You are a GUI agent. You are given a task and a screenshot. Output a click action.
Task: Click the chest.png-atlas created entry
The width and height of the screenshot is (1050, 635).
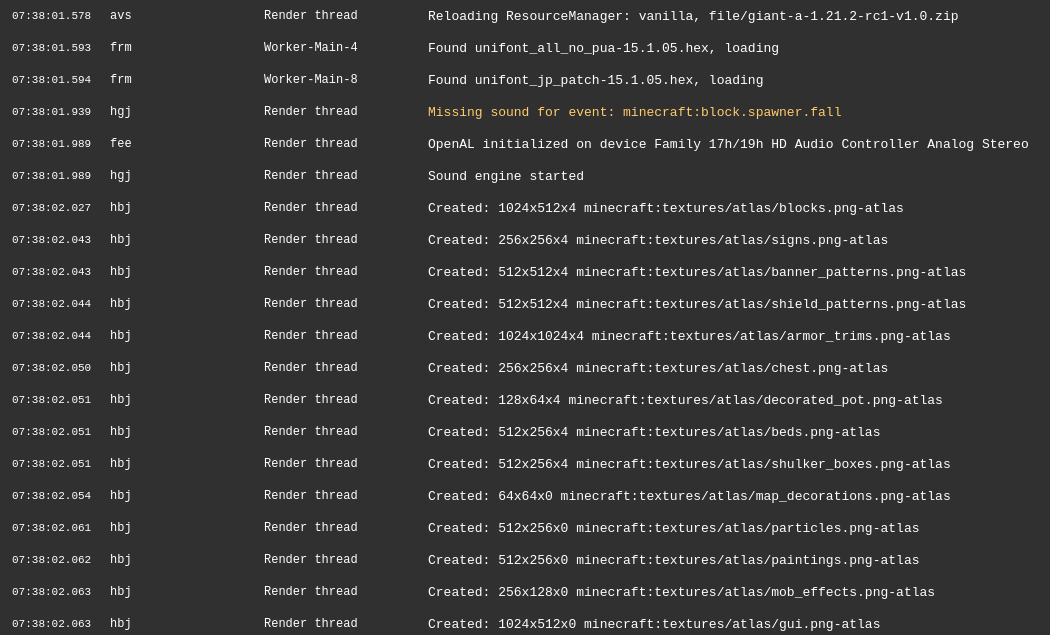click(x=657, y=368)
